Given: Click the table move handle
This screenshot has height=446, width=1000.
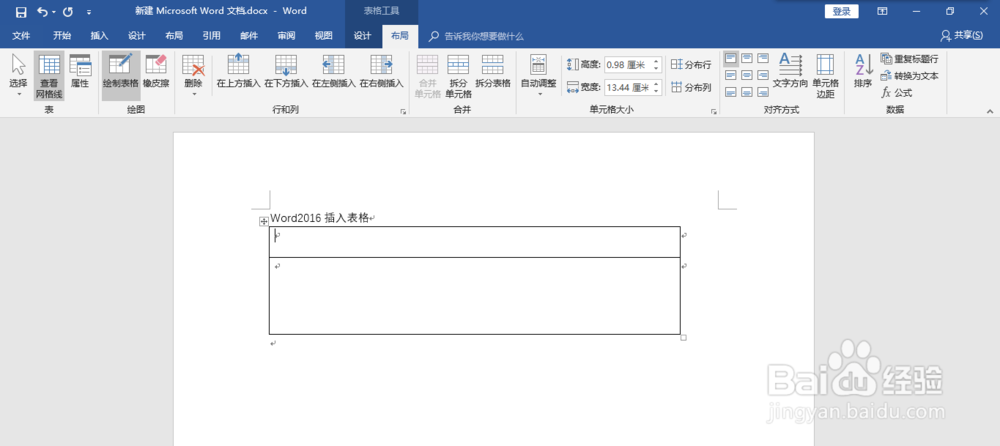Looking at the screenshot, I should 263,221.
